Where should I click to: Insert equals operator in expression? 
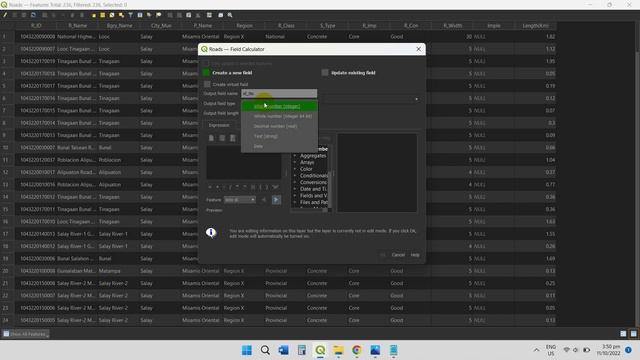point(210,187)
